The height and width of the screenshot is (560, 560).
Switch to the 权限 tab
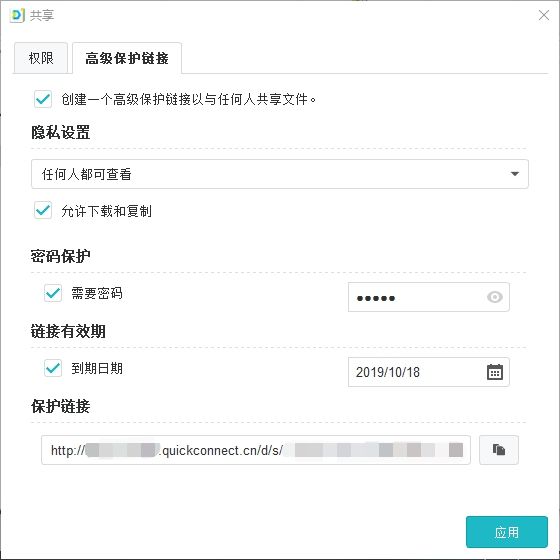pos(41,58)
